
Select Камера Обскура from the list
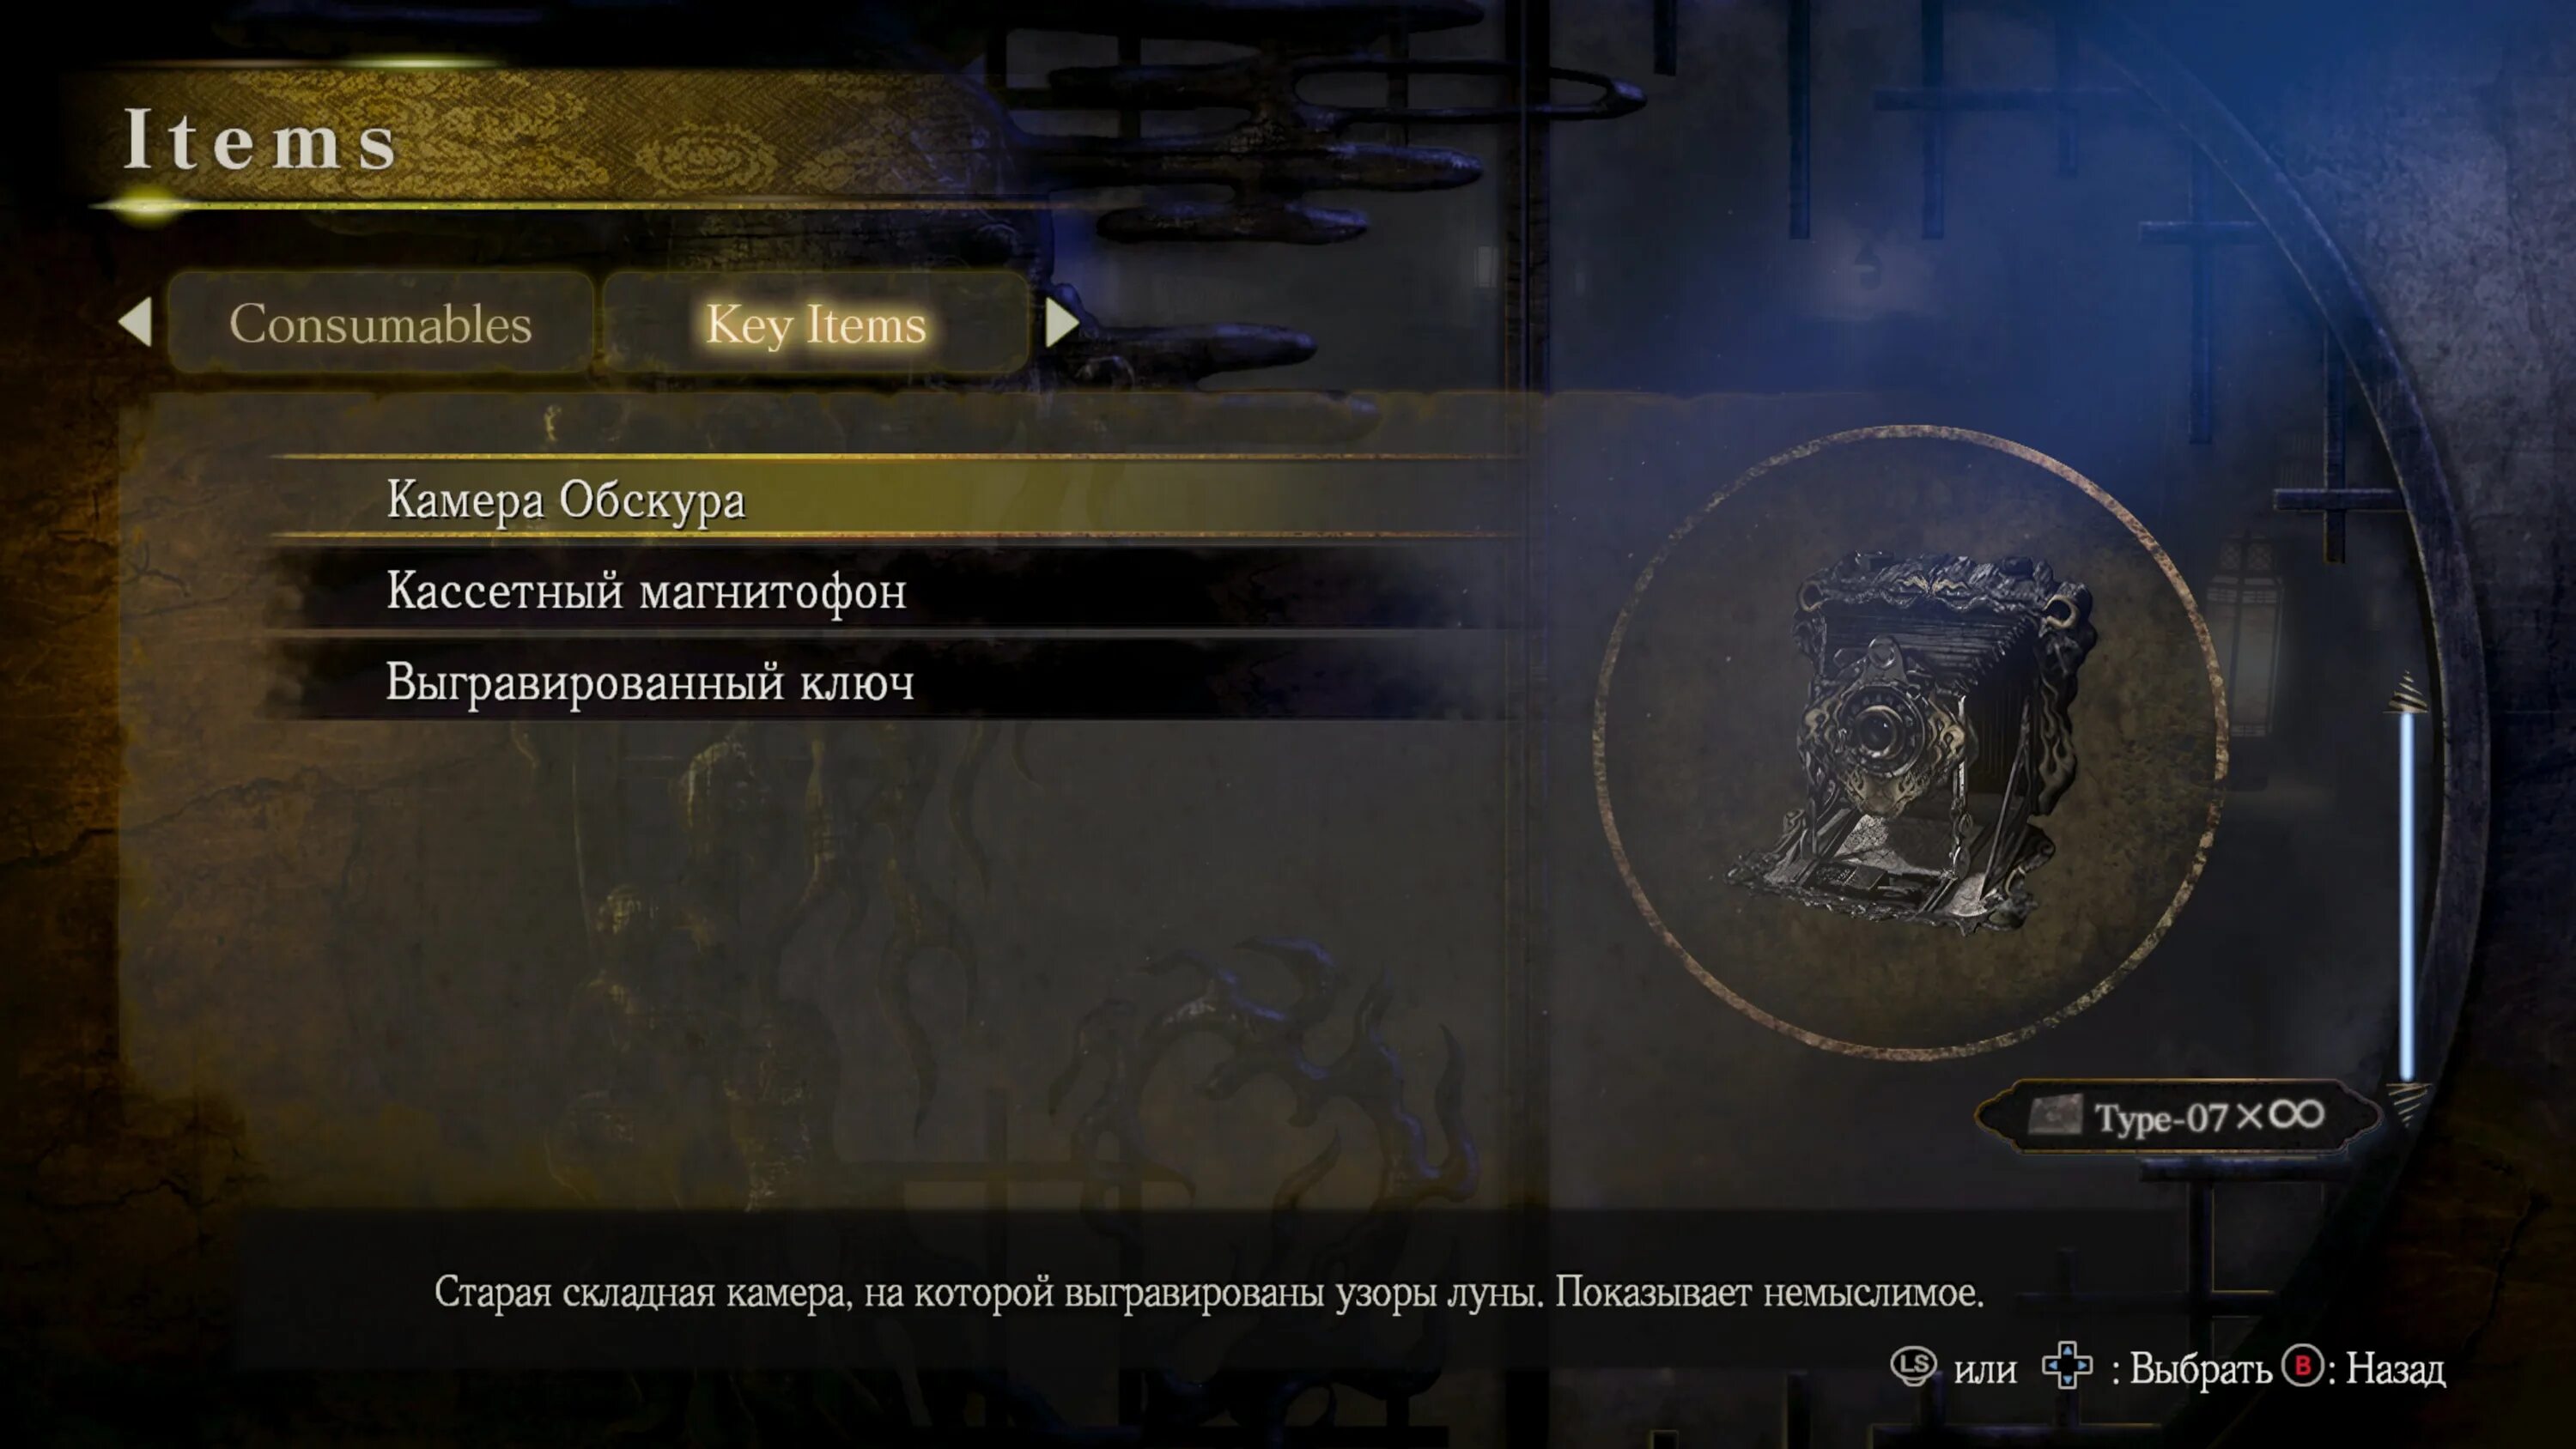(x=564, y=499)
